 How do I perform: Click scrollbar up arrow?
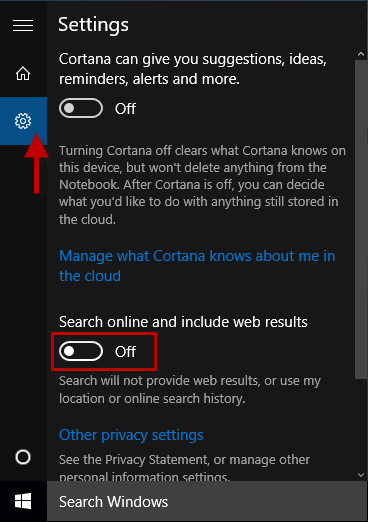click(x=361, y=54)
